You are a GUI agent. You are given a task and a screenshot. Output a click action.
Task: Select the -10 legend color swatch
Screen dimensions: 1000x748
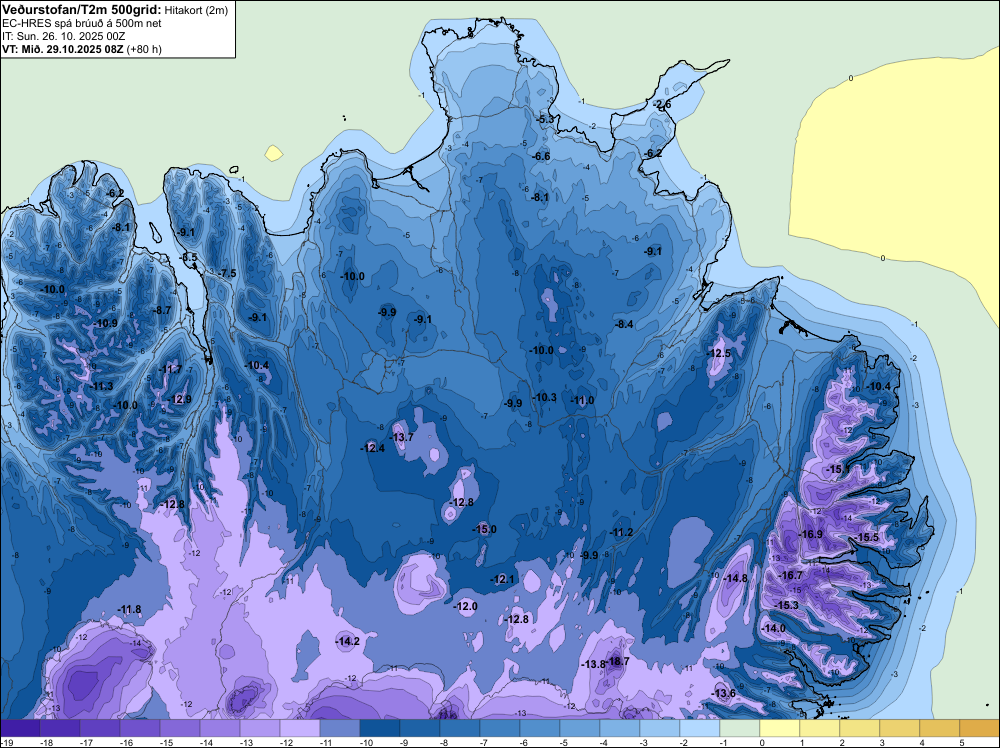[379, 728]
